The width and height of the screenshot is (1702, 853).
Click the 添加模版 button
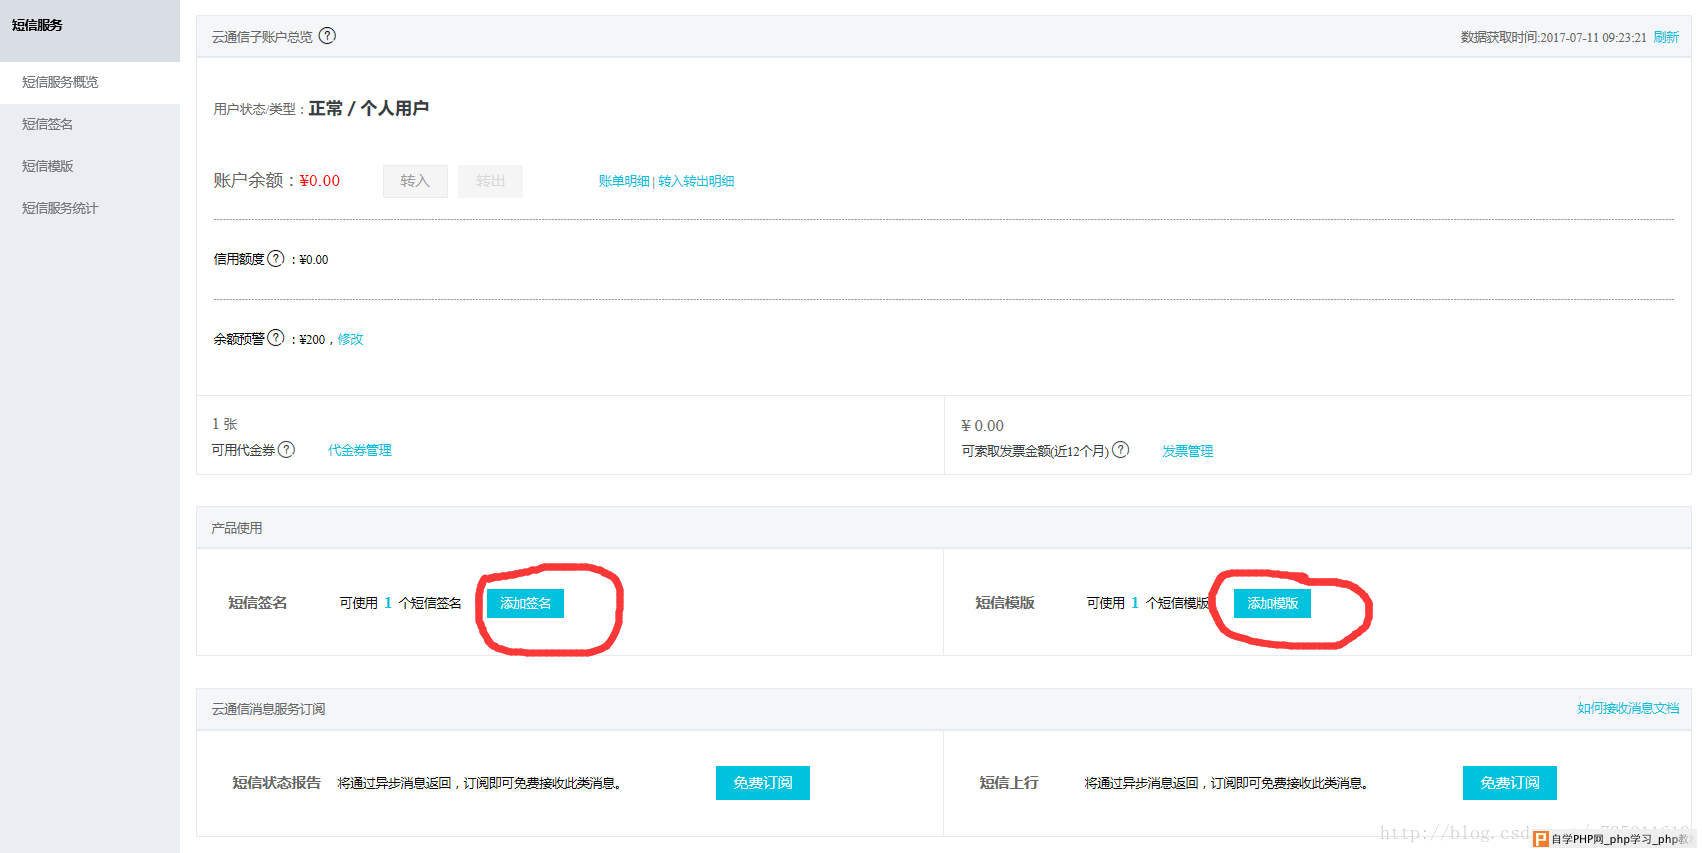tap(1272, 603)
